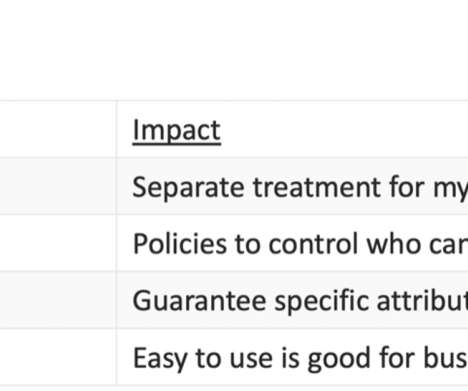Place cursor on the word 'good'
This screenshot has width=468, height=391.
coord(339,359)
